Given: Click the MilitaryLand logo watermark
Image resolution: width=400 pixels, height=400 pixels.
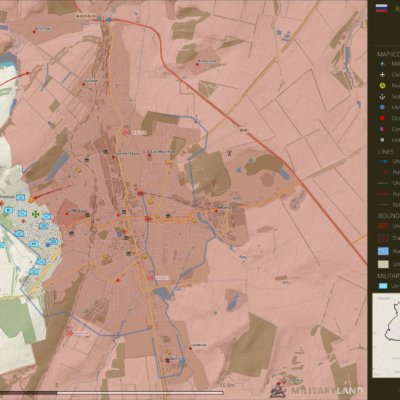Looking at the screenshot, I should pyautogui.click(x=316, y=390).
